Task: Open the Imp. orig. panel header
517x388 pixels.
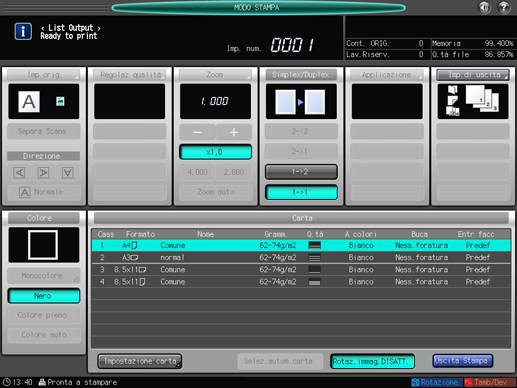Action: coord(44,75)
